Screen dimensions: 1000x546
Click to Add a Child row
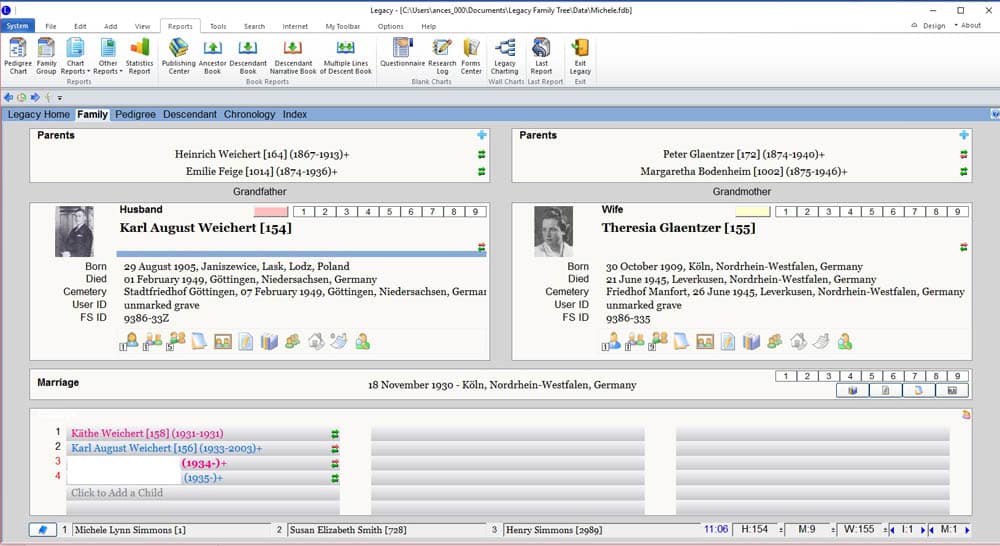click(x=203, y=493)
